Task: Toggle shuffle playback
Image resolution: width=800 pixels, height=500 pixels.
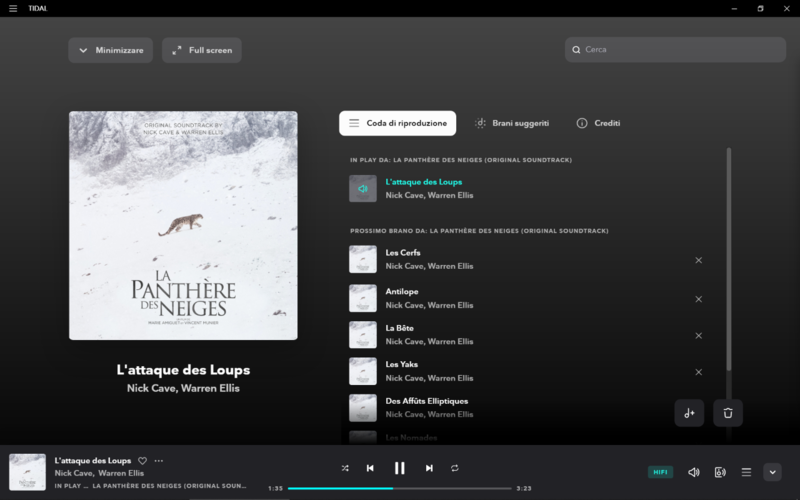Action: tap(345, 468)
